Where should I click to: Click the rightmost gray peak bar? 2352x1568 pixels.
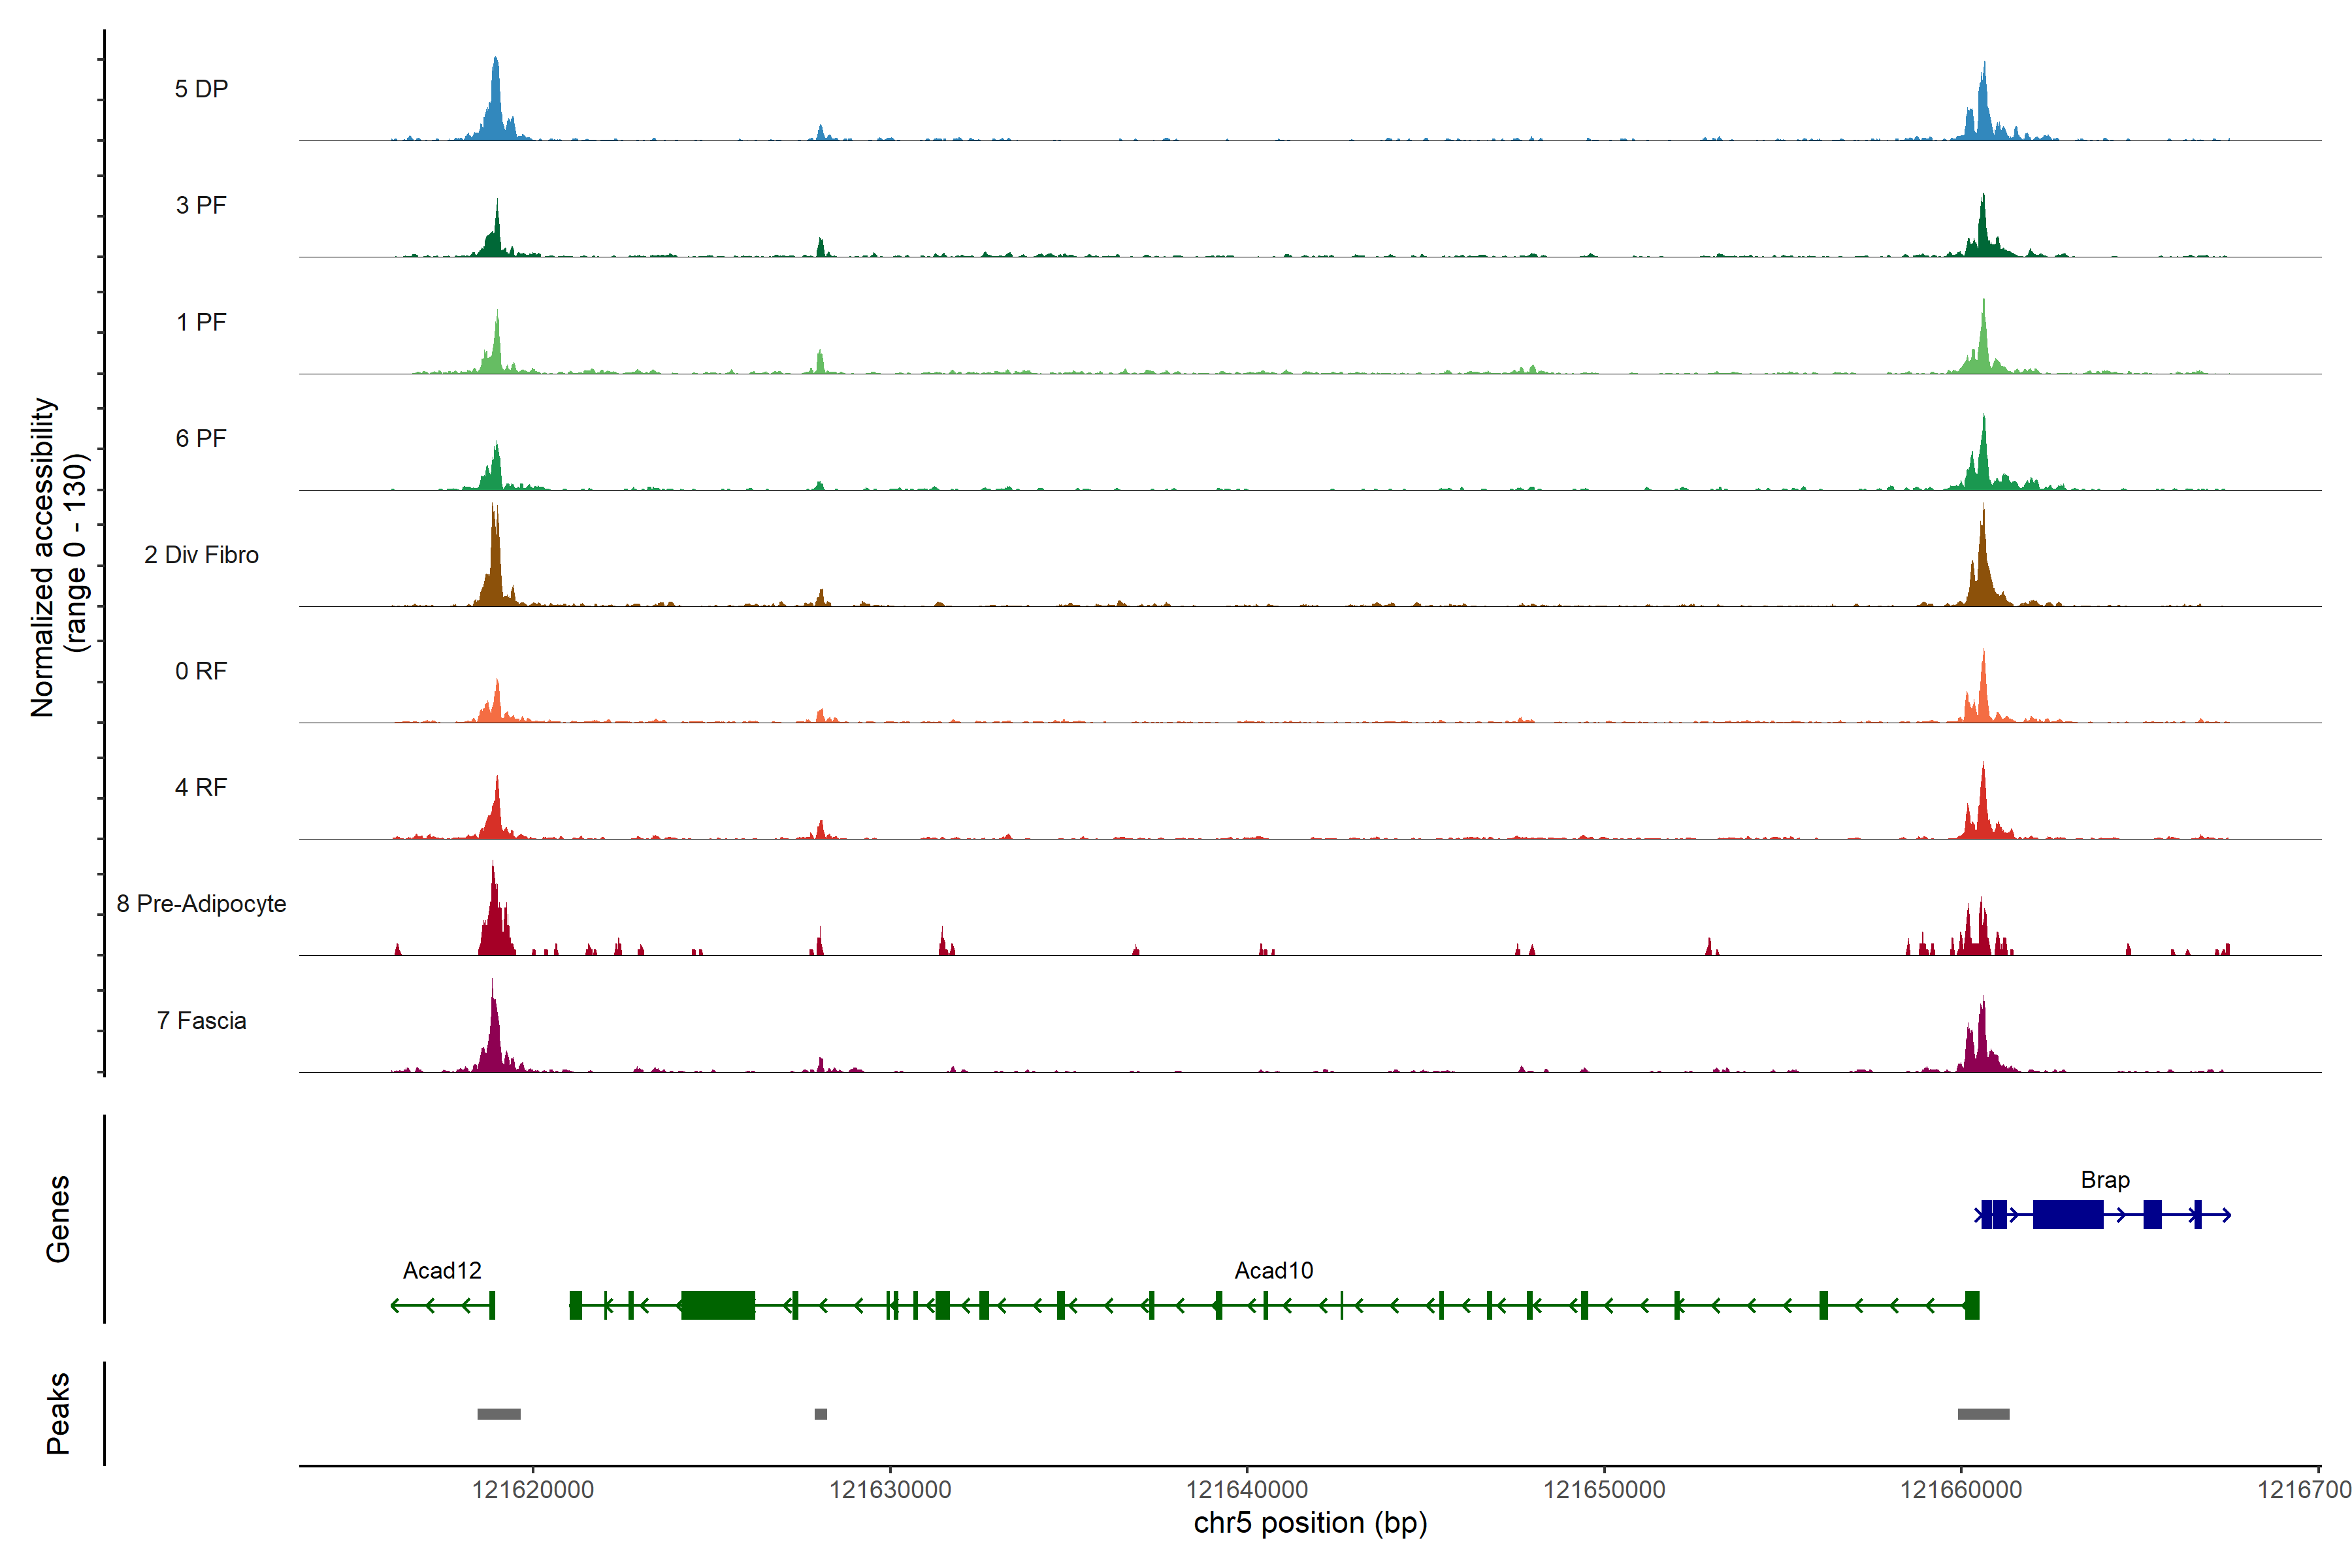coord(1983,1414)
